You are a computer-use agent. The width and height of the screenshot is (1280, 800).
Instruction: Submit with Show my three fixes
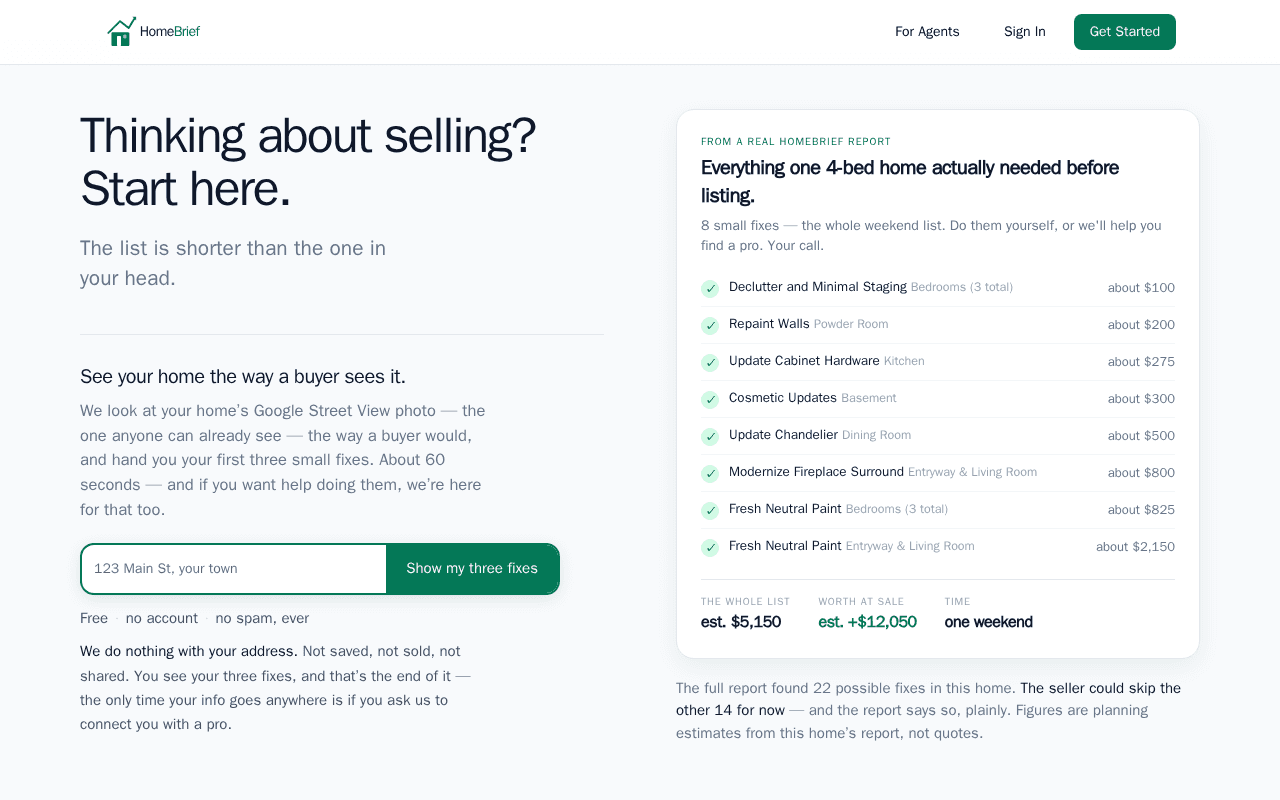click(472, 569)
